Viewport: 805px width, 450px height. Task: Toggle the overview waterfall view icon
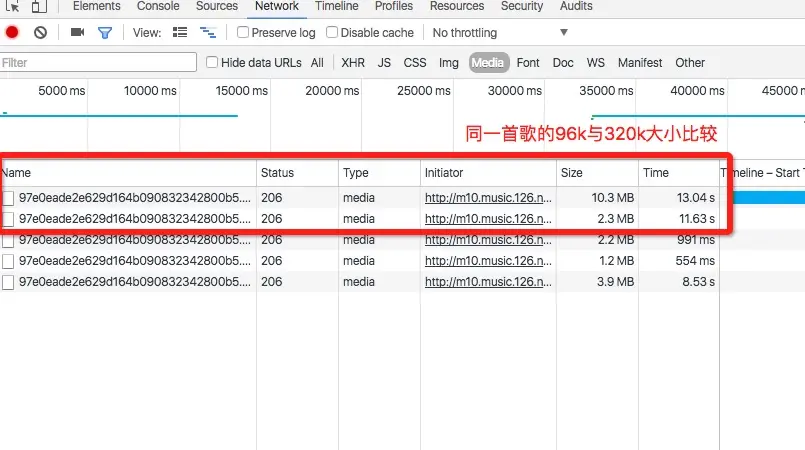(x=208, y=32)
